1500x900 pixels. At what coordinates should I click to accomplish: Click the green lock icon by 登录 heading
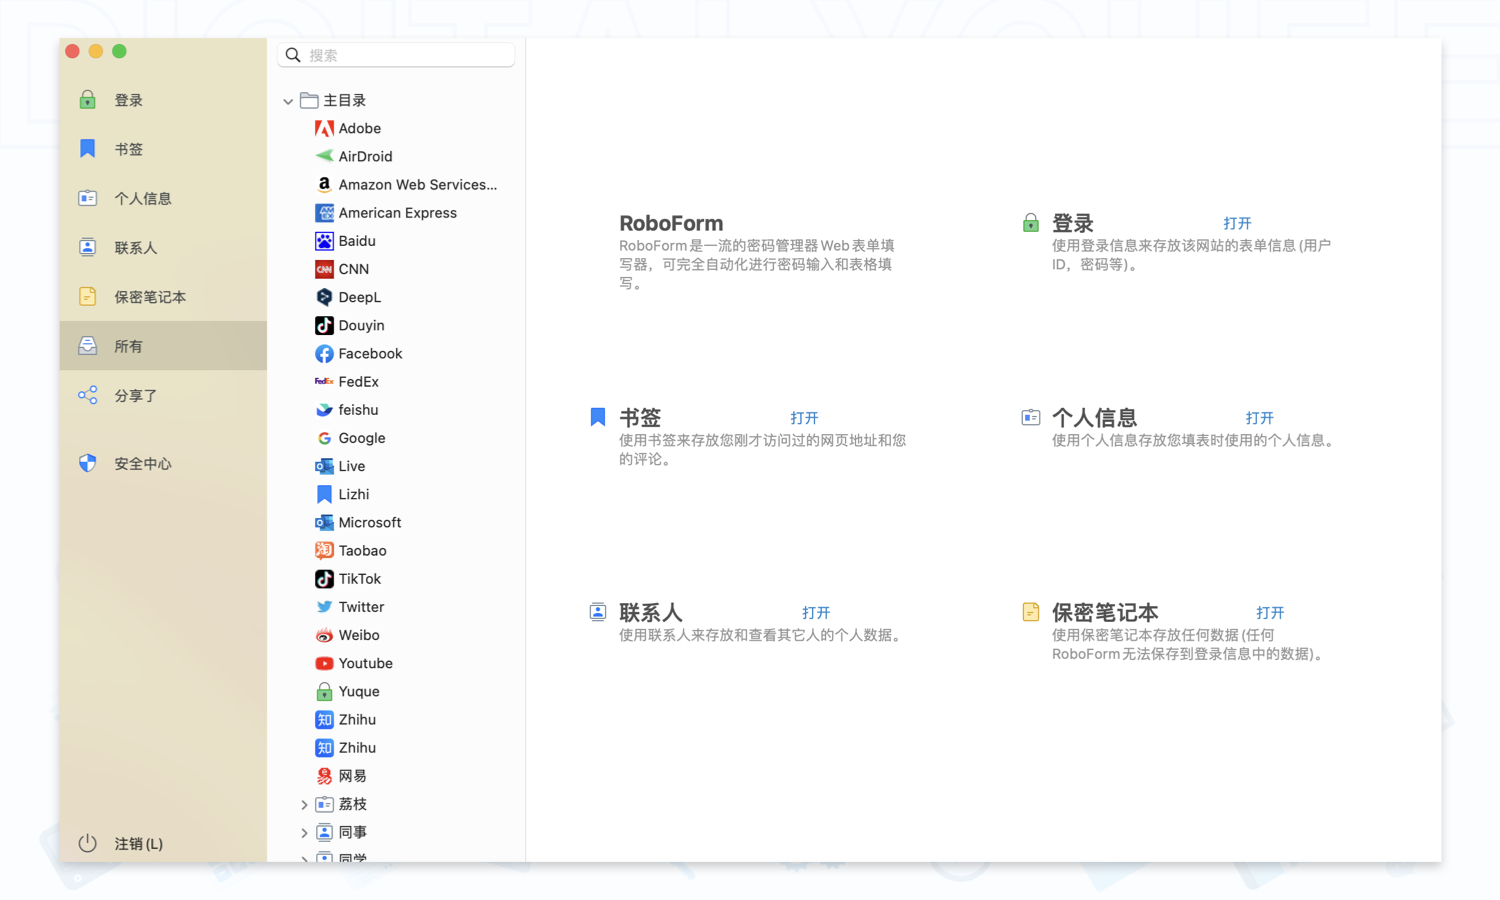[1031, 222]
